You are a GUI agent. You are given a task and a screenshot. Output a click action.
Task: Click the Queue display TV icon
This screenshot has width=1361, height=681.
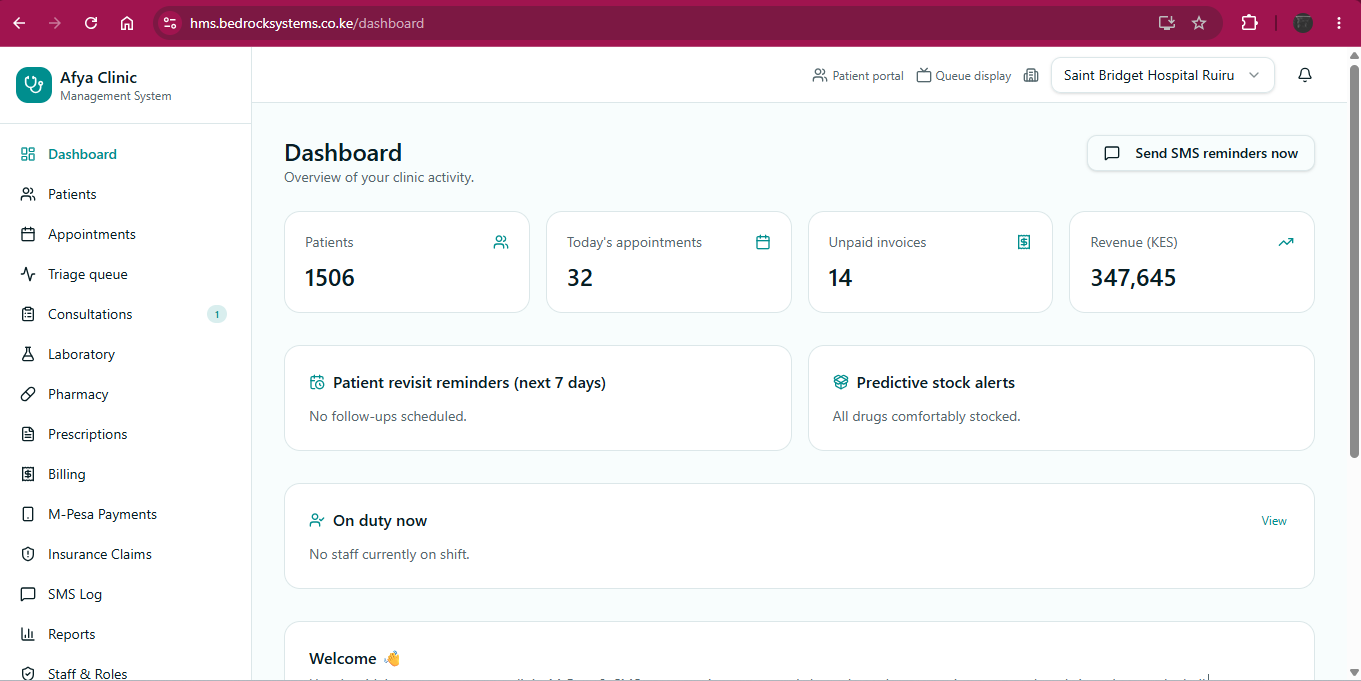coord(924,75)
